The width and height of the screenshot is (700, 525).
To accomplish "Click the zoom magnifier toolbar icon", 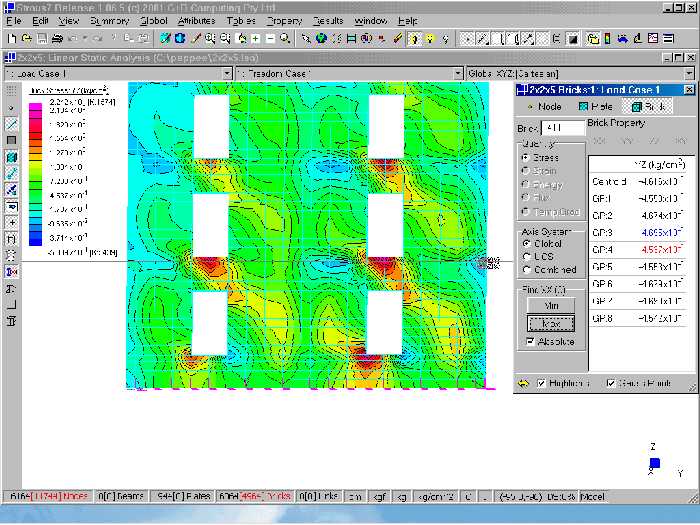I will pyautogui.click(x=285, y=38).
